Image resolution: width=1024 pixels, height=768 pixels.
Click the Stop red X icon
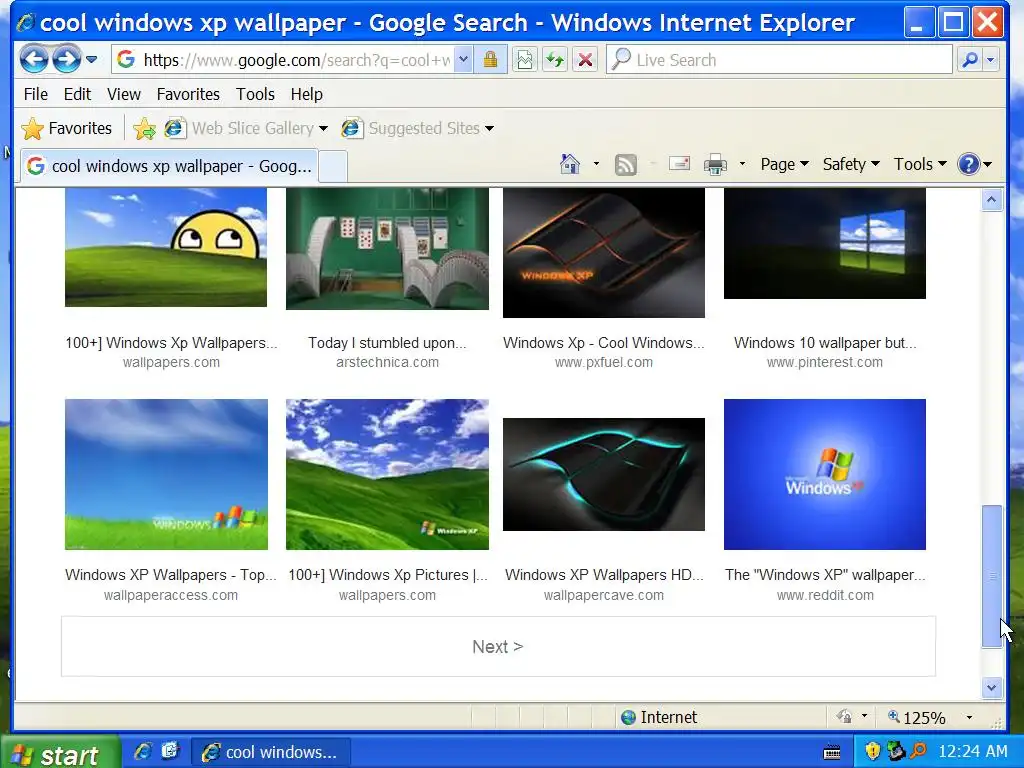pyautogui.click(x=585, y=60)
